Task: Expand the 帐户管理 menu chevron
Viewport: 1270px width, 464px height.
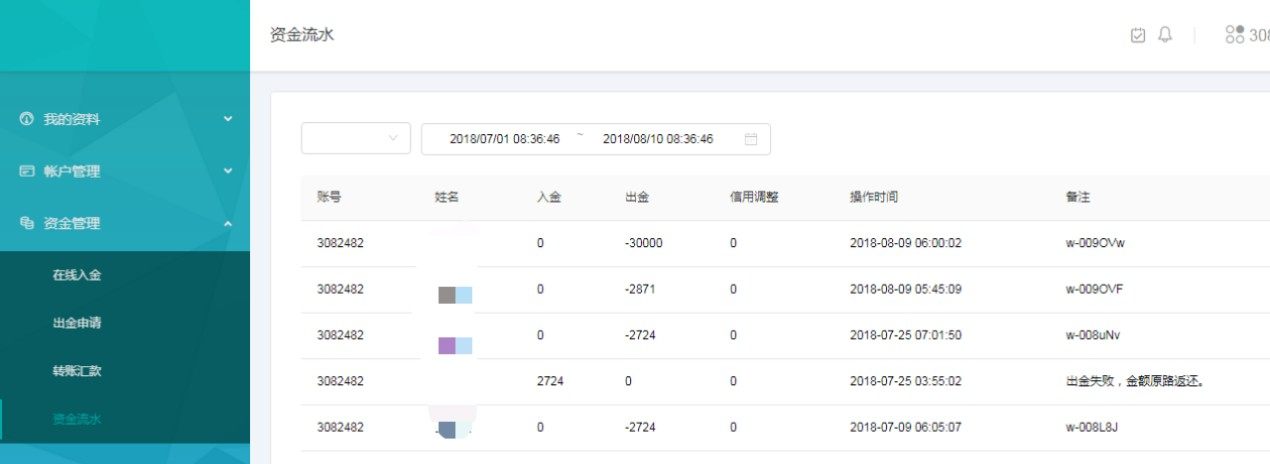Action: point(228,171)
